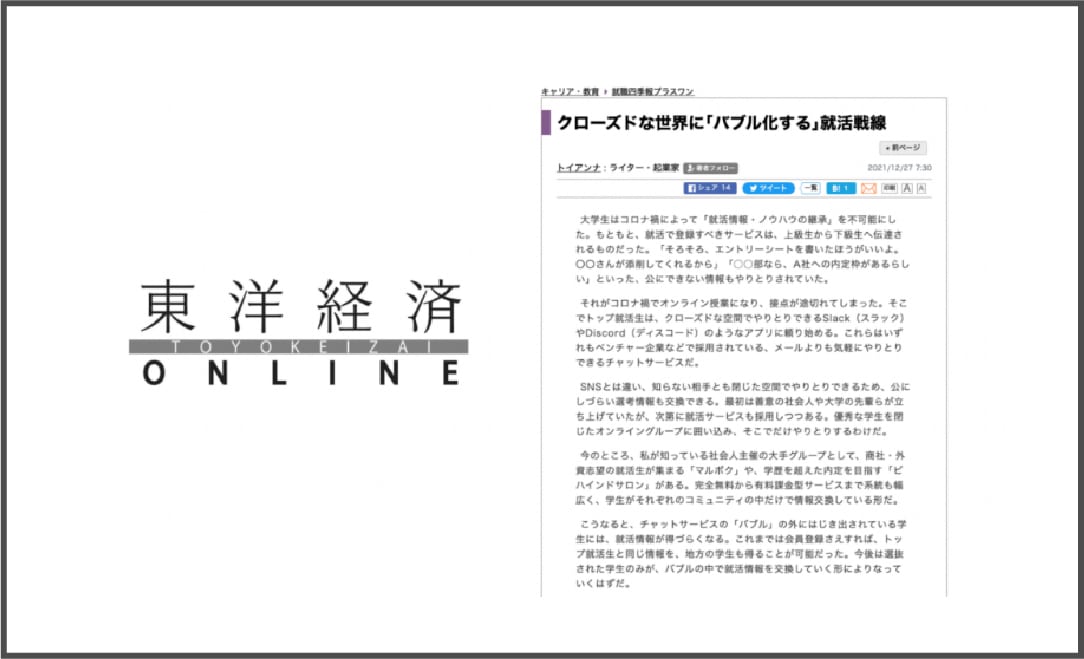
Task: Enlarge the text with the large A icon
Action: pyautogui.click(x=905, y=187)
